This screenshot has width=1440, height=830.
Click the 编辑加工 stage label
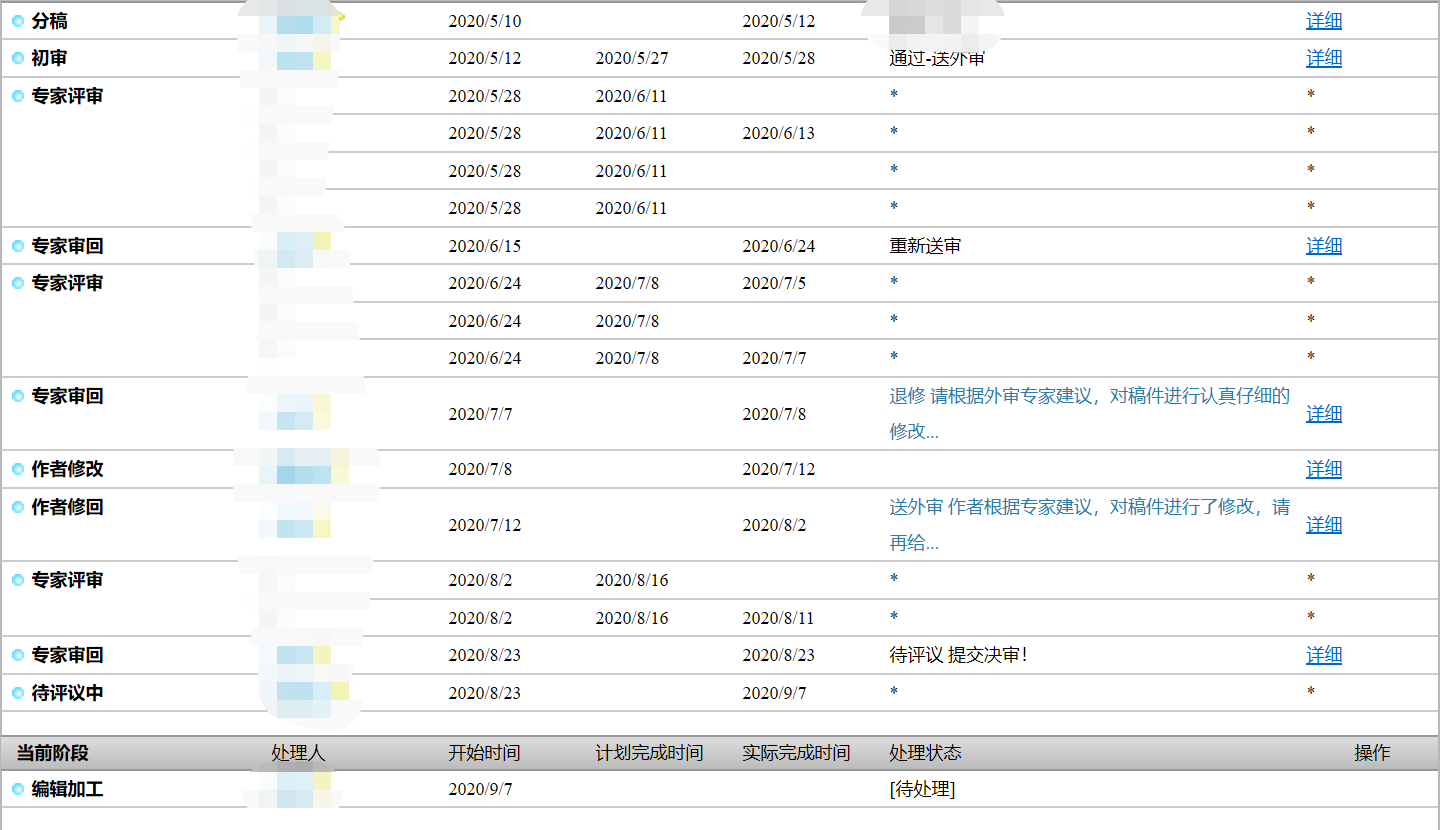[x=67, y=789]
